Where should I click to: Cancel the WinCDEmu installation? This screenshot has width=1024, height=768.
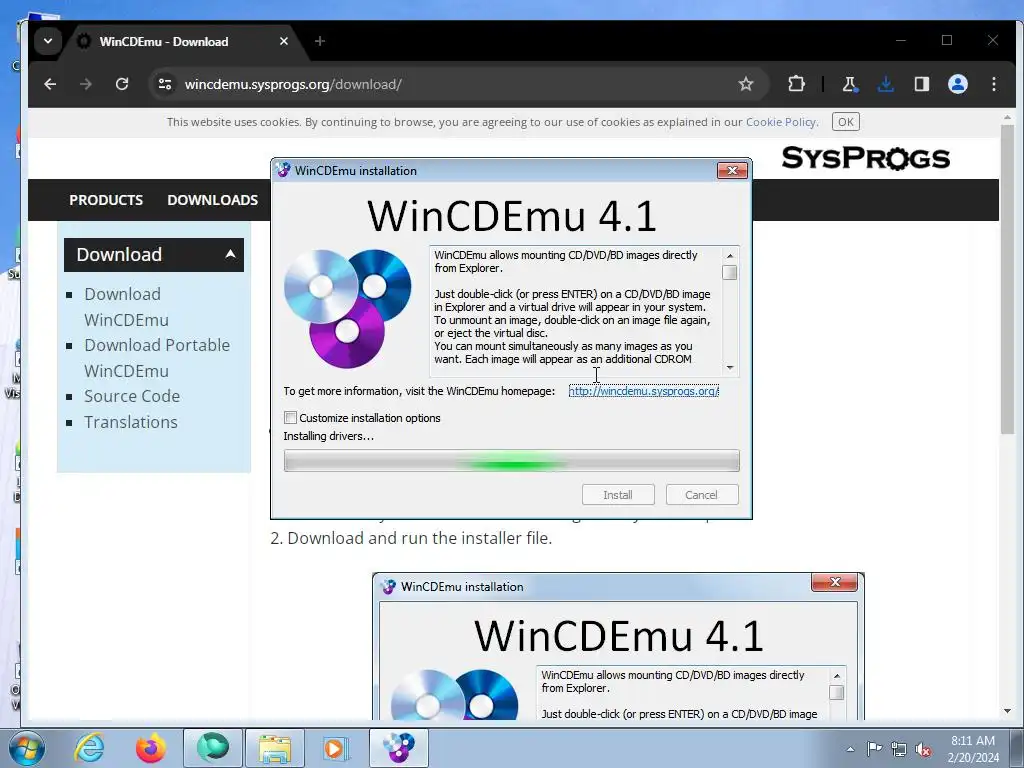701,495
